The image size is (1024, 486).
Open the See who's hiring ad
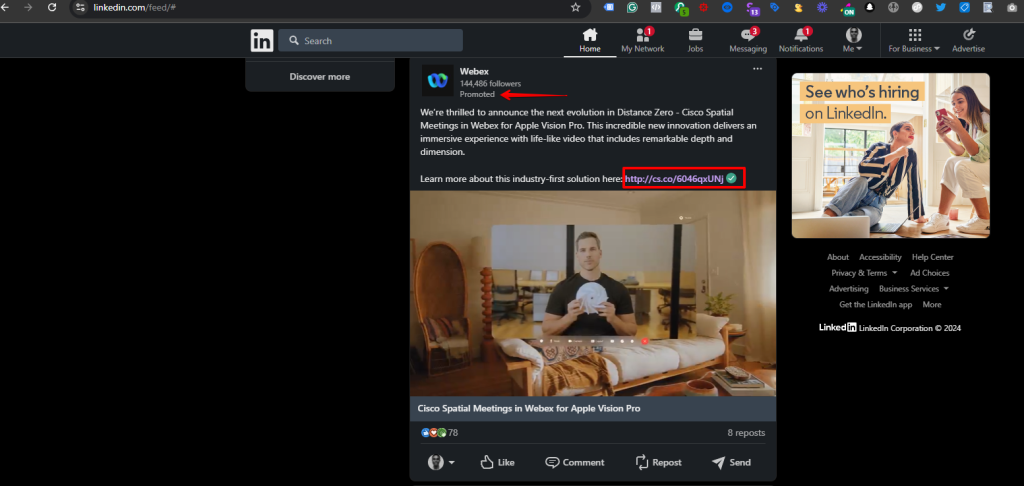click(x=891, y=155)
